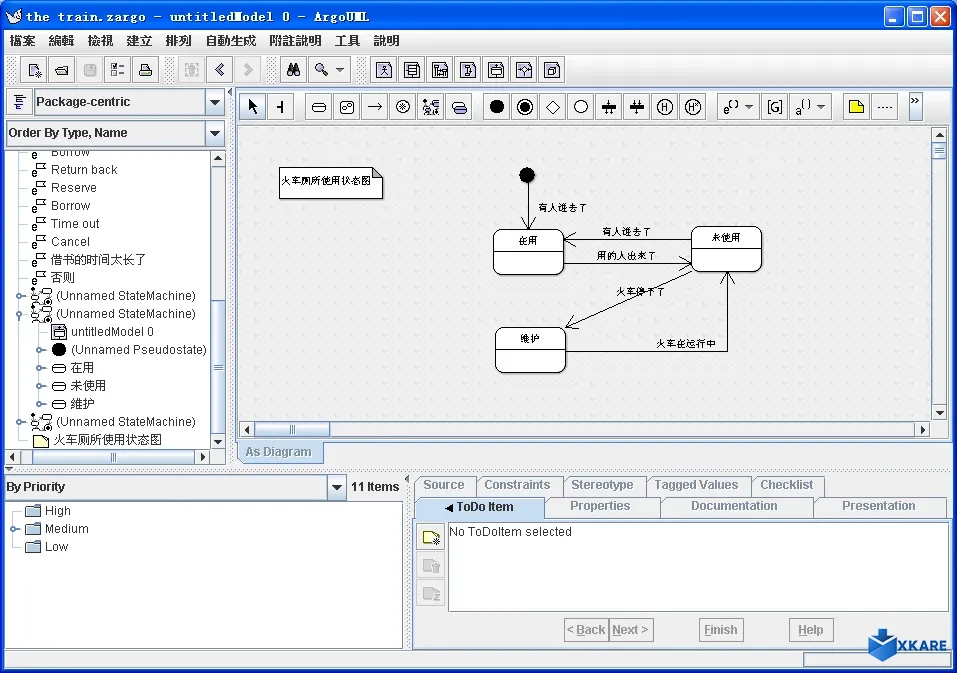Open the Order By Type, Name dropdown

tap(215, 133)
